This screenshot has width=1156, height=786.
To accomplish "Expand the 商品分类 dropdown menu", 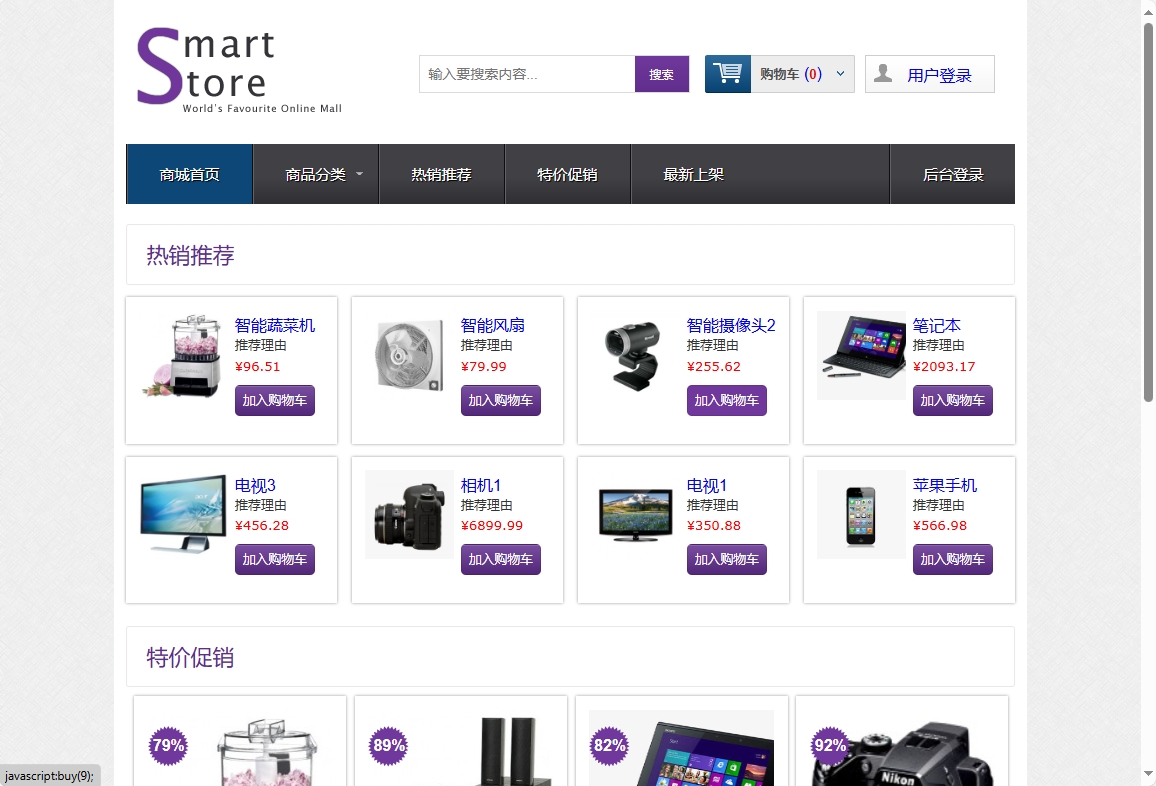I will click(316, 173).
